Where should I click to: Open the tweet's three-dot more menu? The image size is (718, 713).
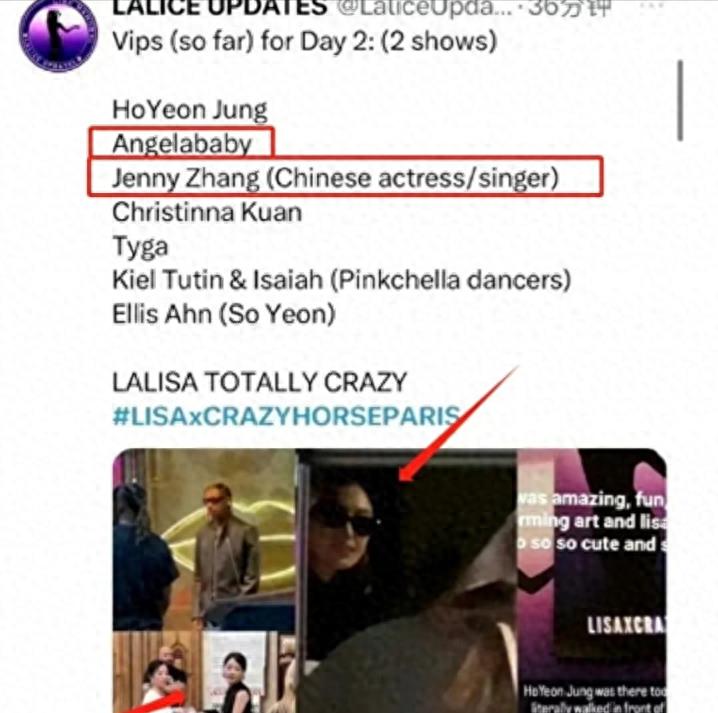pos(653,5)
